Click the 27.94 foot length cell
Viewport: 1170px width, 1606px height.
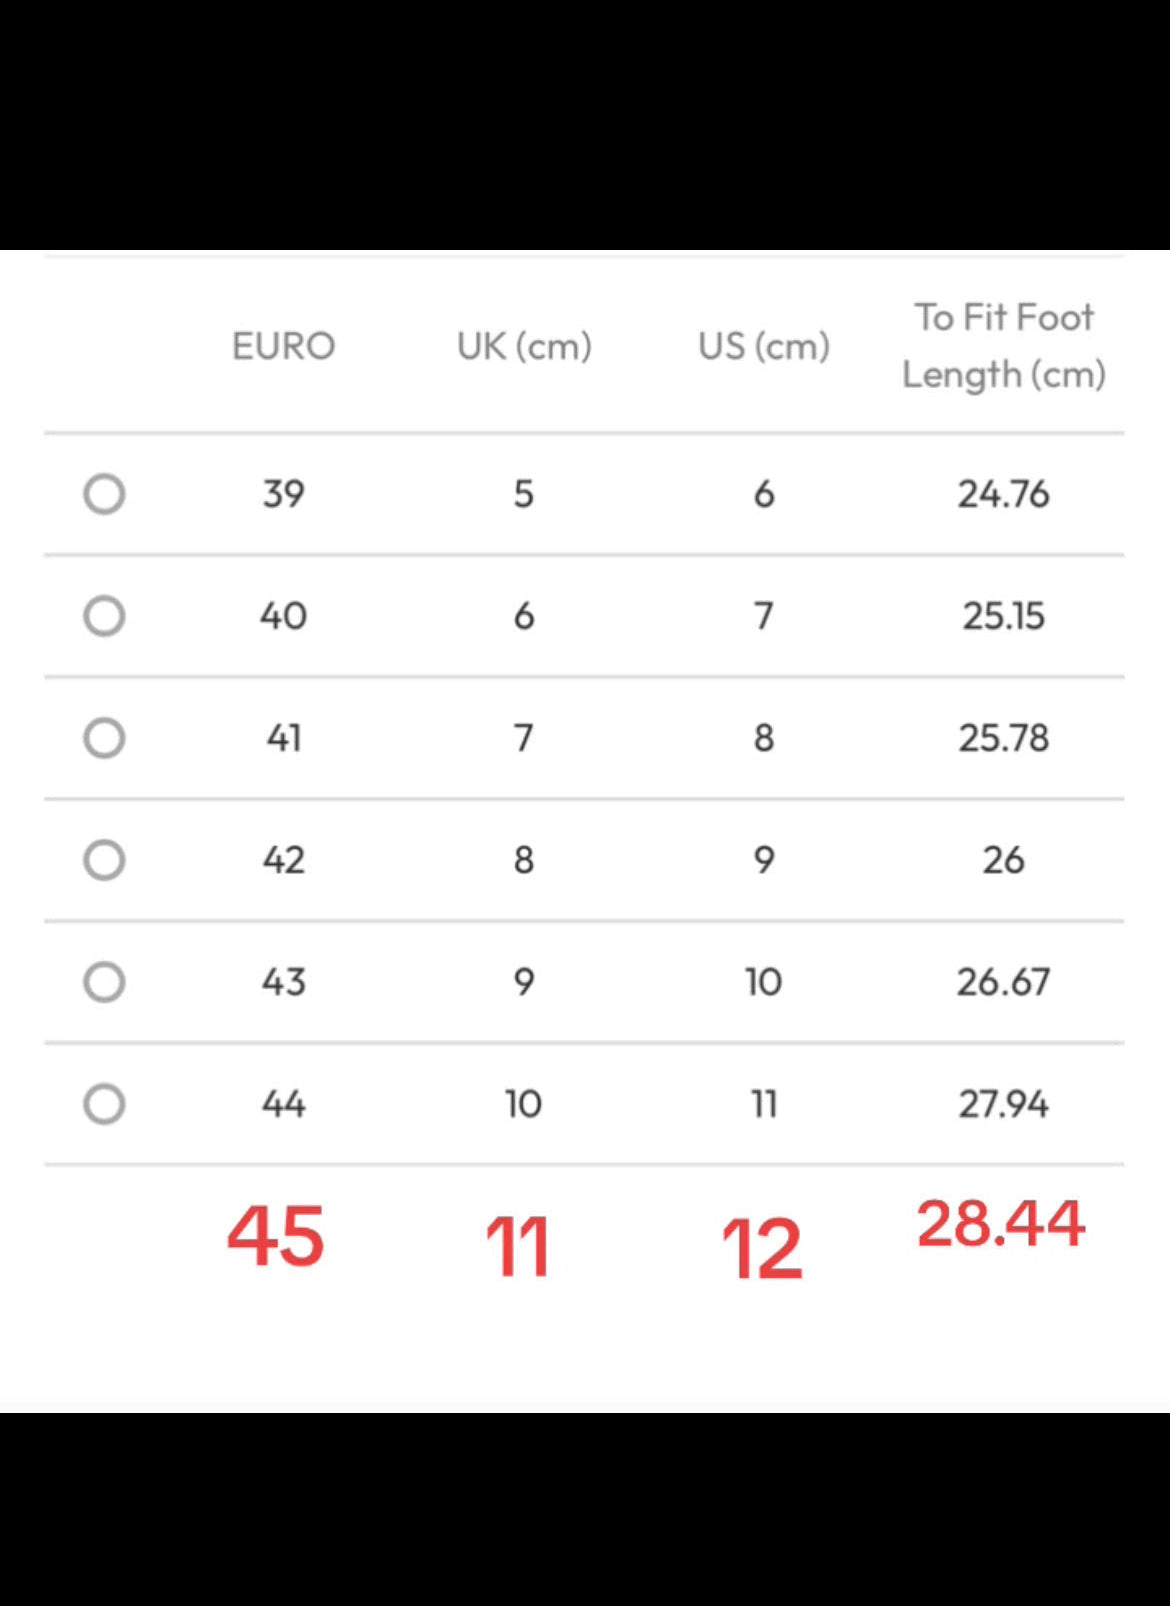[1004, 1104]
